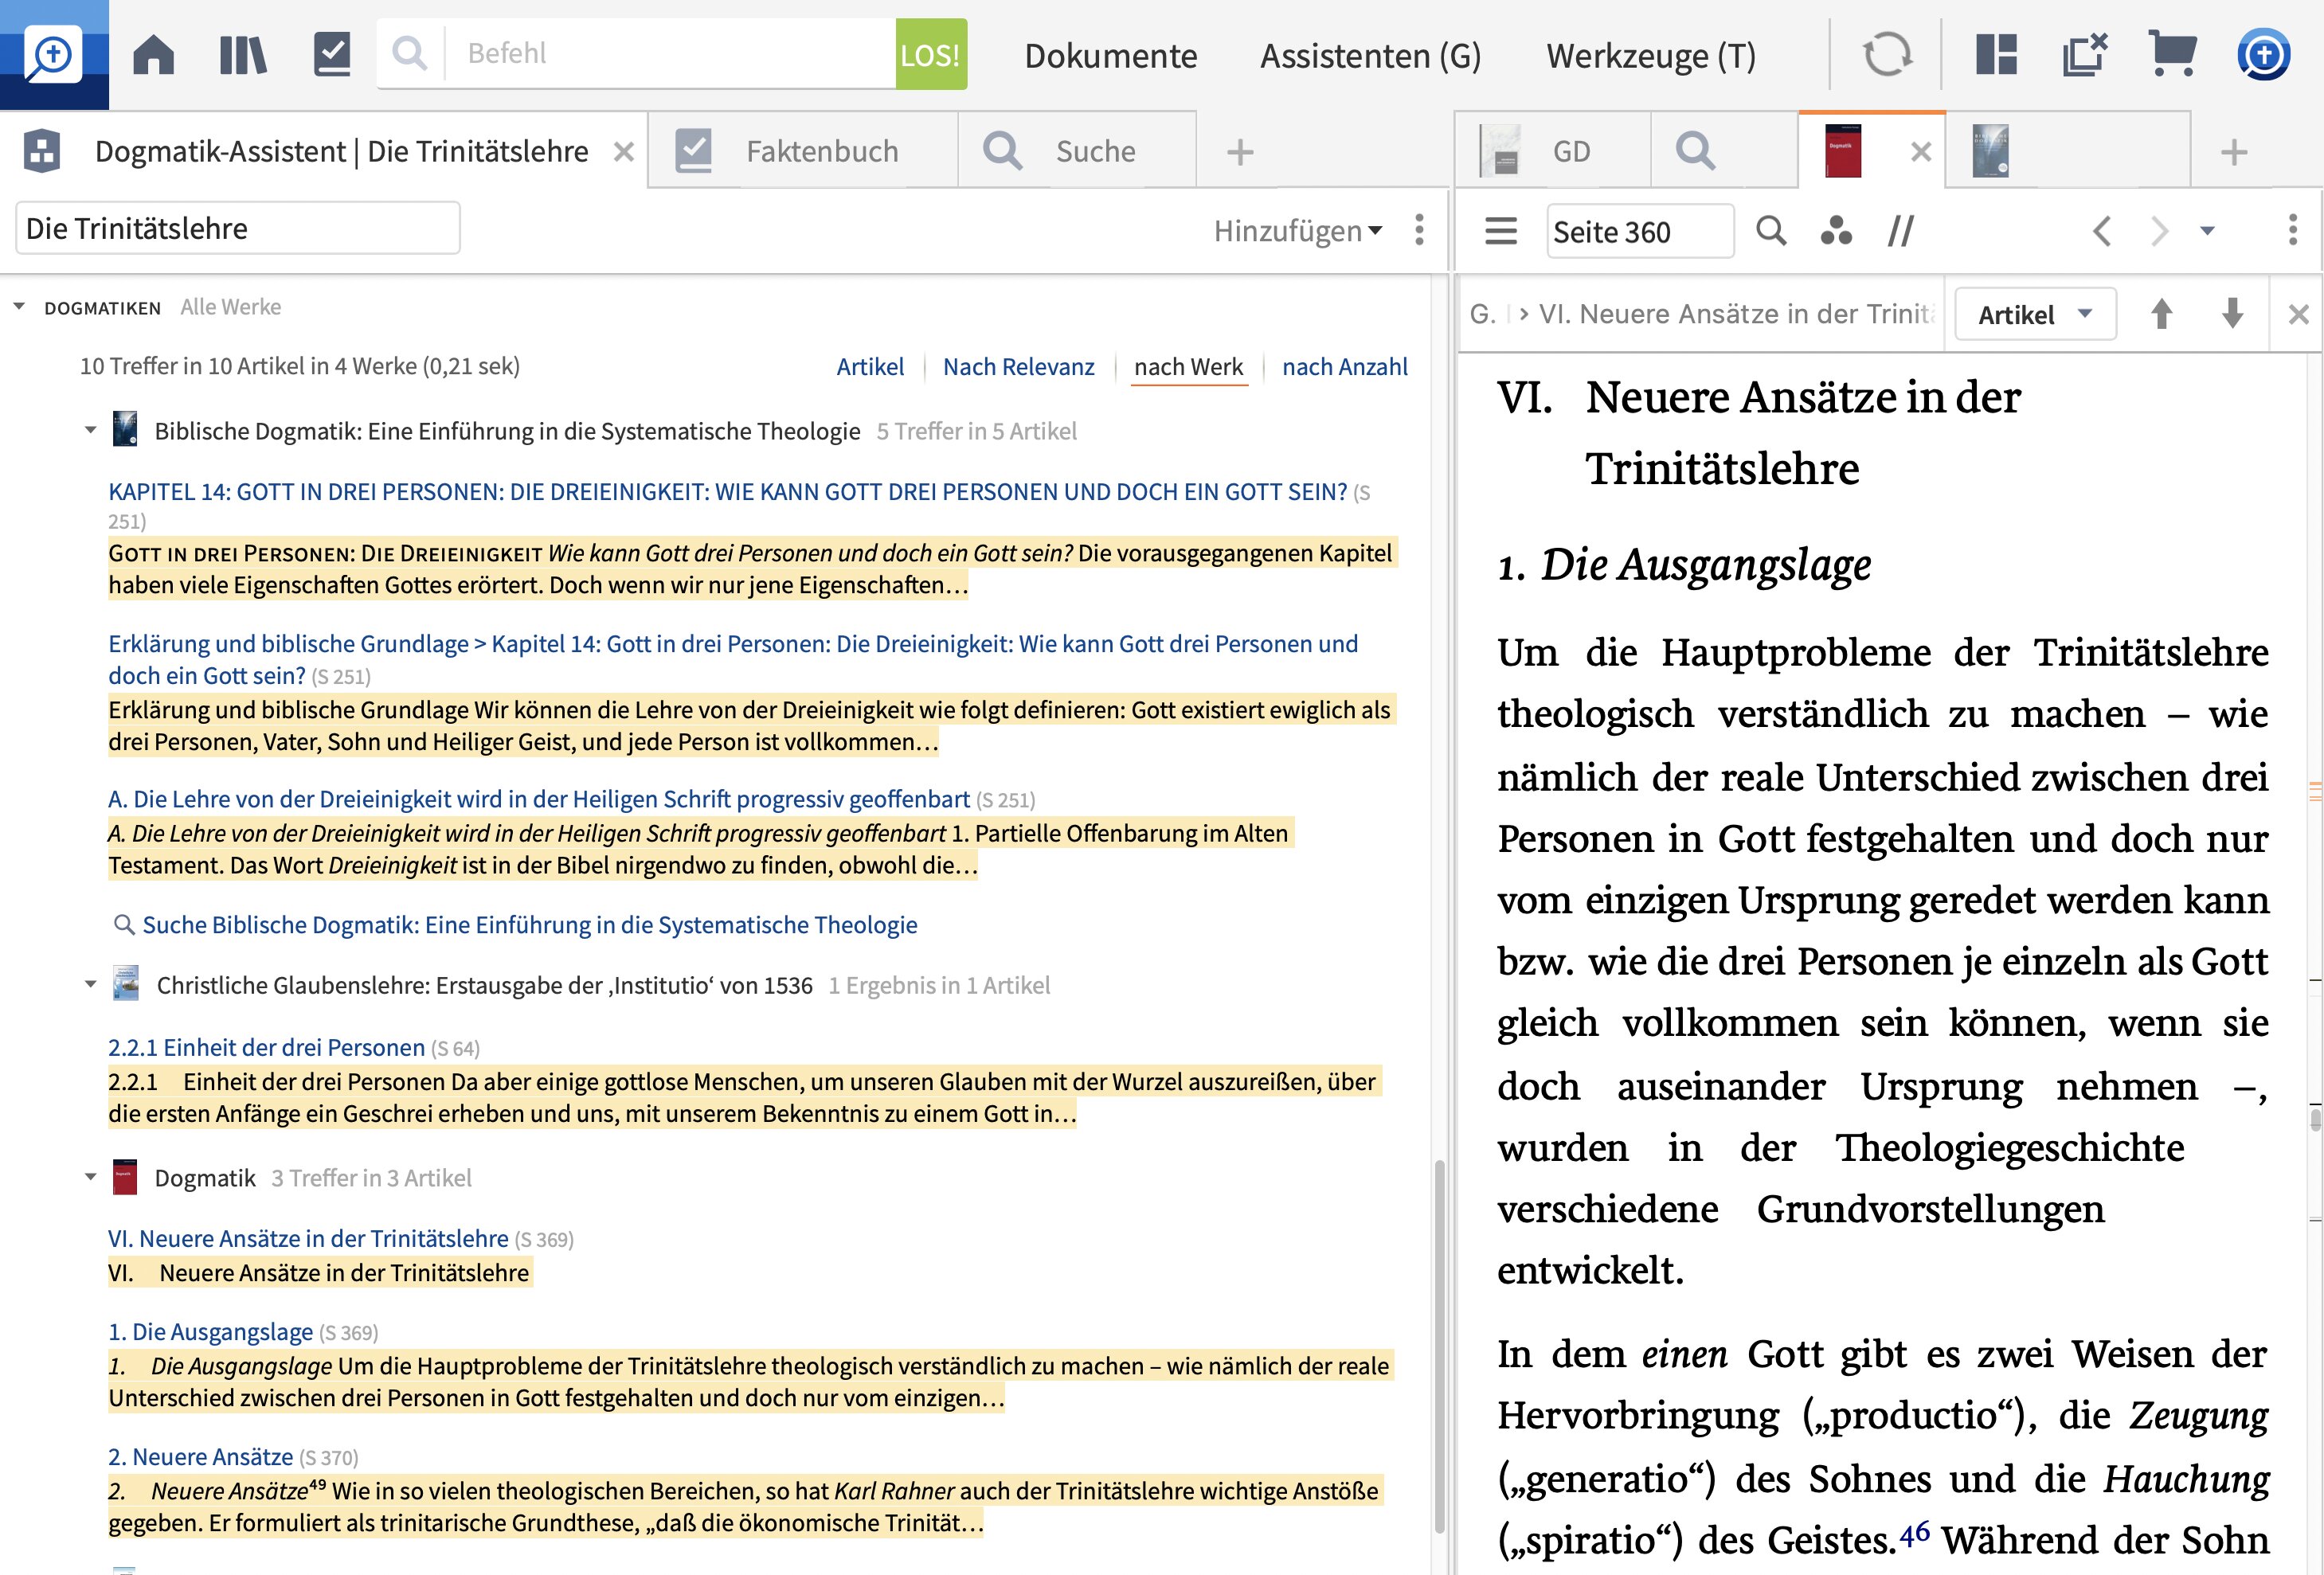Click the Seite 360 reference box
This screenshot has width=2324, height=1575.
tap(1640, 231)
